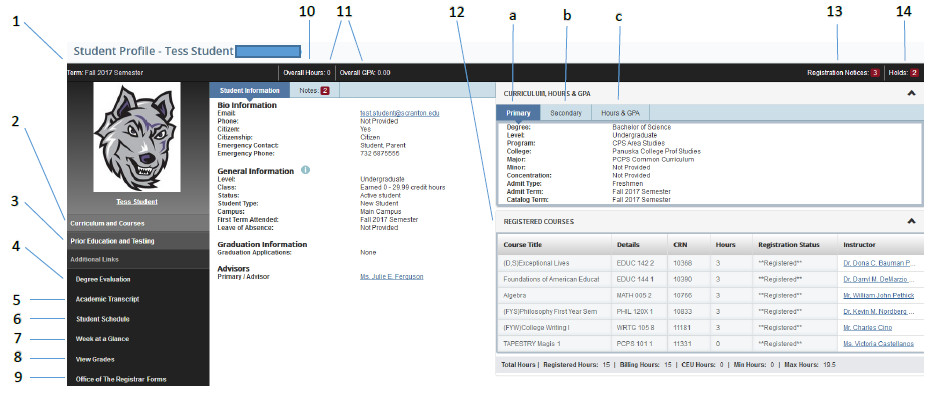Open View Grades in the sidebar

click(95, 359)
